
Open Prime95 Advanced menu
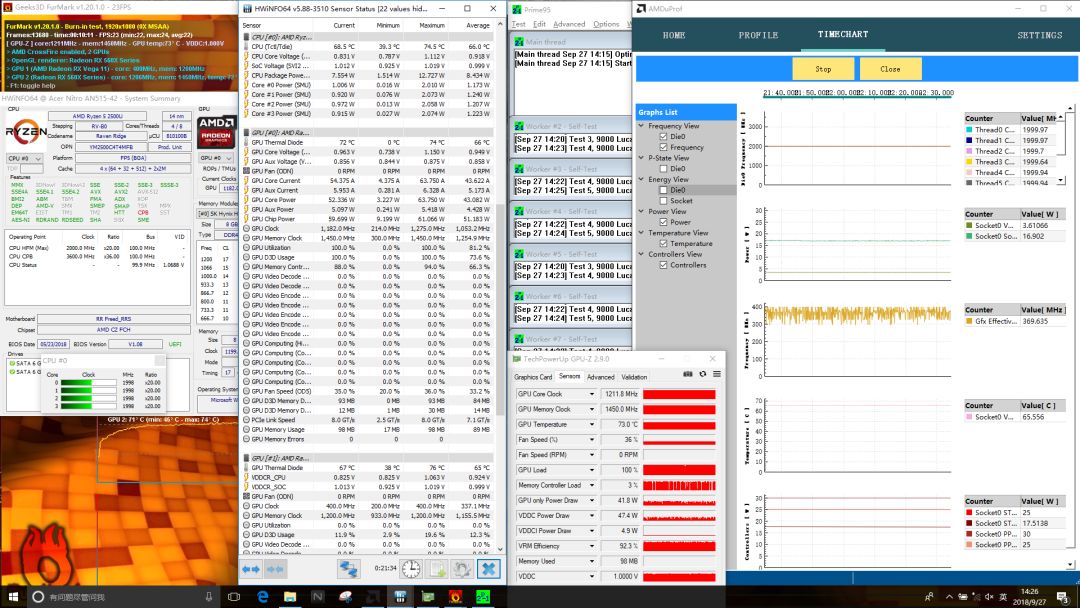click(x=569, y=24)
